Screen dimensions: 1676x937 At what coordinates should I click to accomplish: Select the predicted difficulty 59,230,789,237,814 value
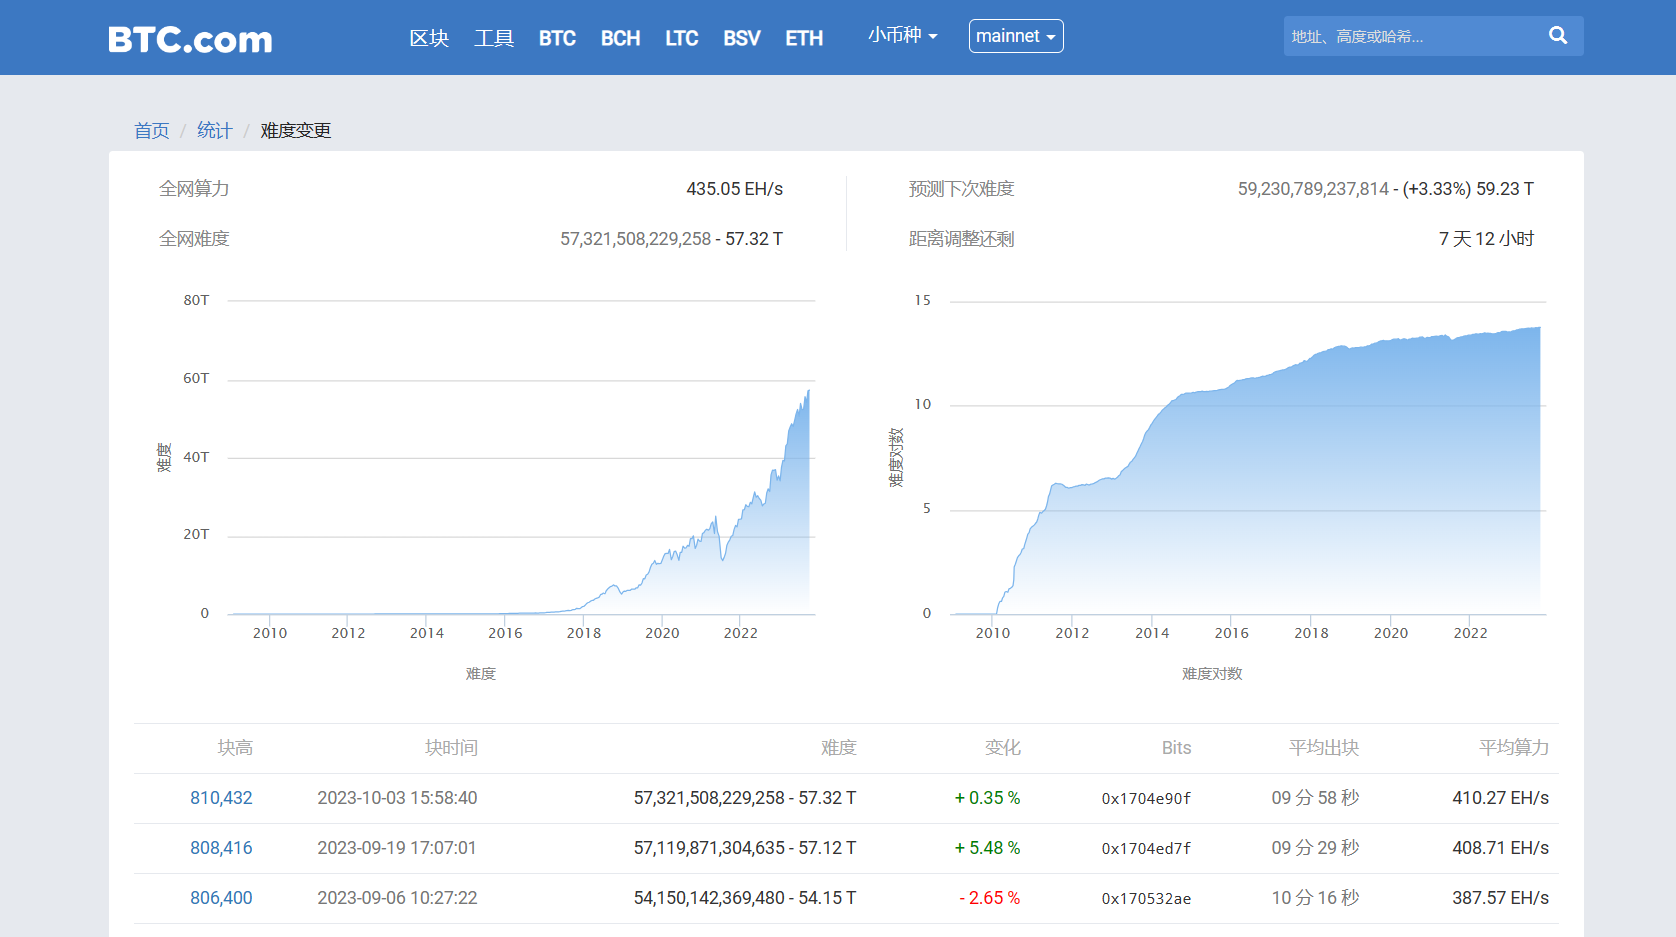(1314, 189)
